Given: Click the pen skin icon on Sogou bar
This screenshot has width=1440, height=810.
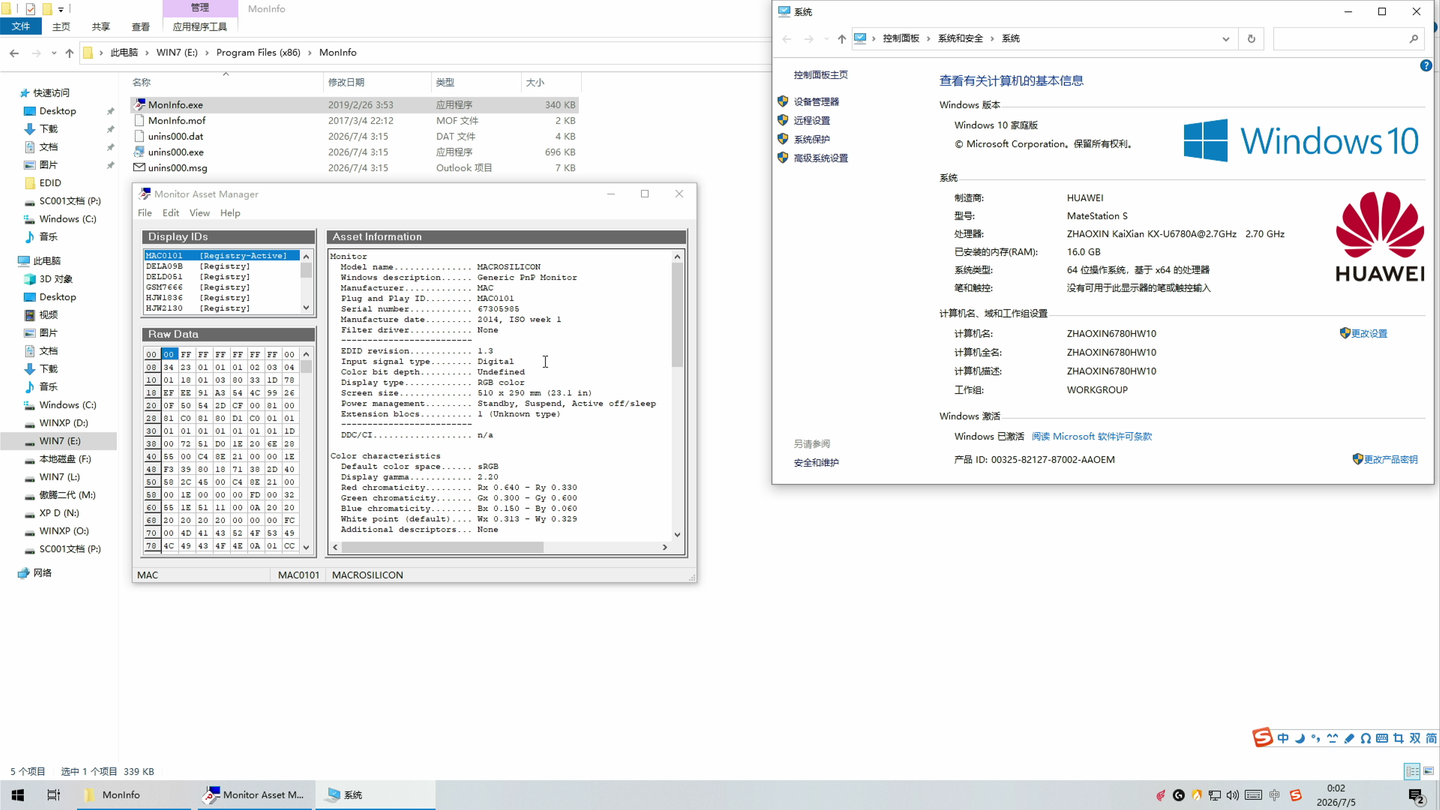Looking at the screenshot, I should [x=1349, y=738].
